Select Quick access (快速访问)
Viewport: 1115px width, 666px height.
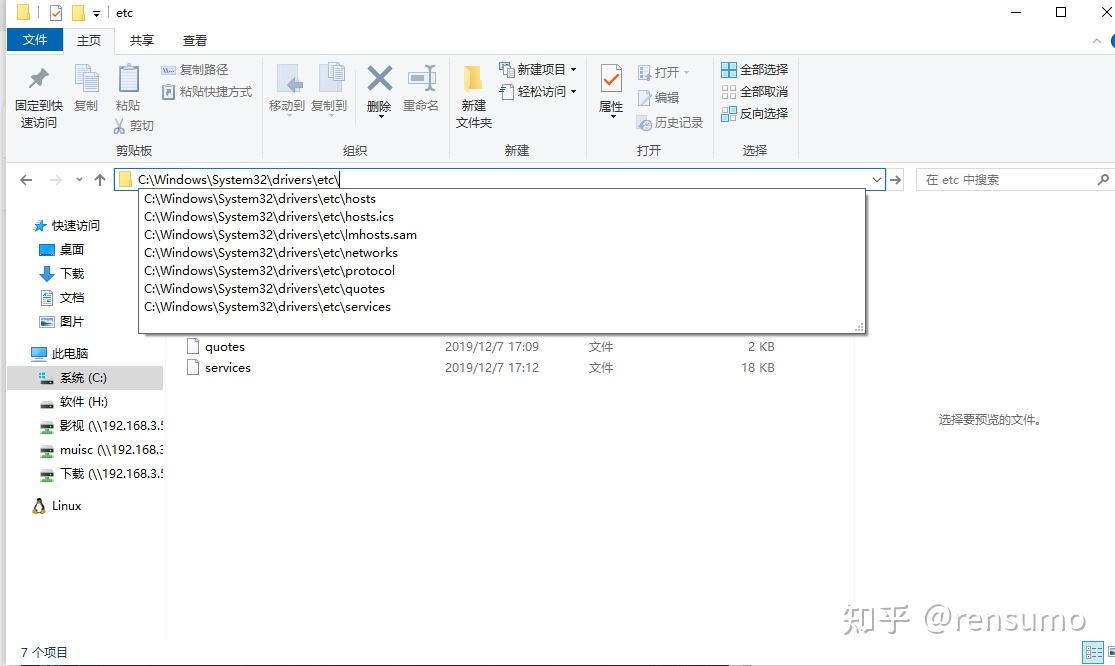click(68, 226)
